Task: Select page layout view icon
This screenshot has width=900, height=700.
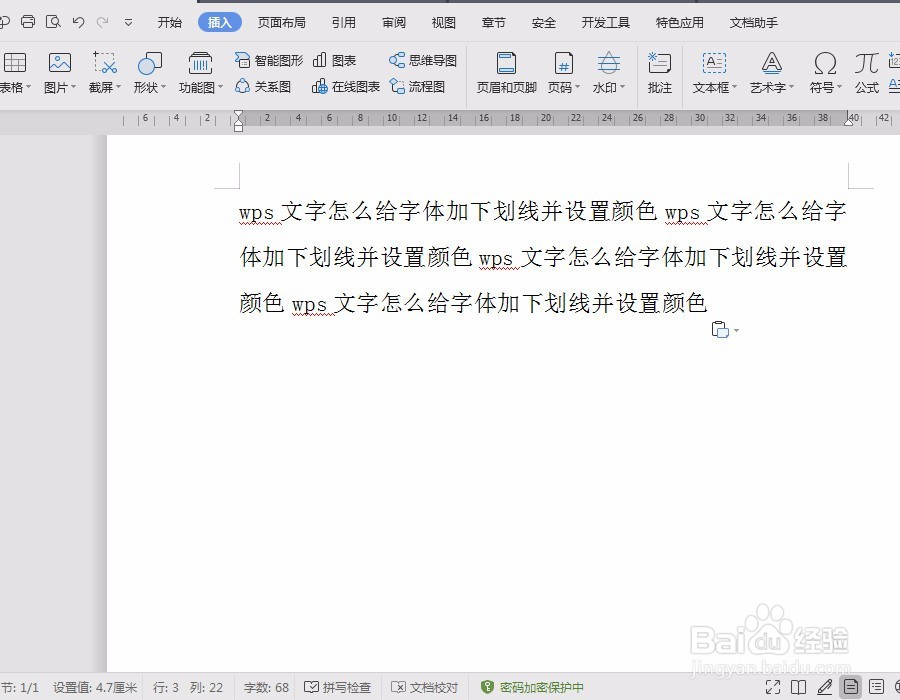Action: click(x=851, y=686)
